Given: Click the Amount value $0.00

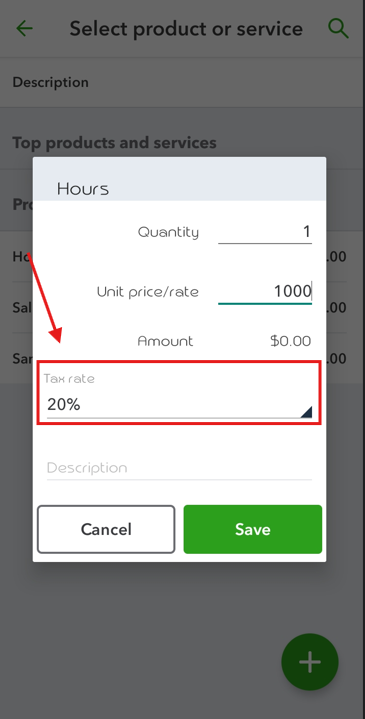Looking at the screenshot, I should coord(291,341).
